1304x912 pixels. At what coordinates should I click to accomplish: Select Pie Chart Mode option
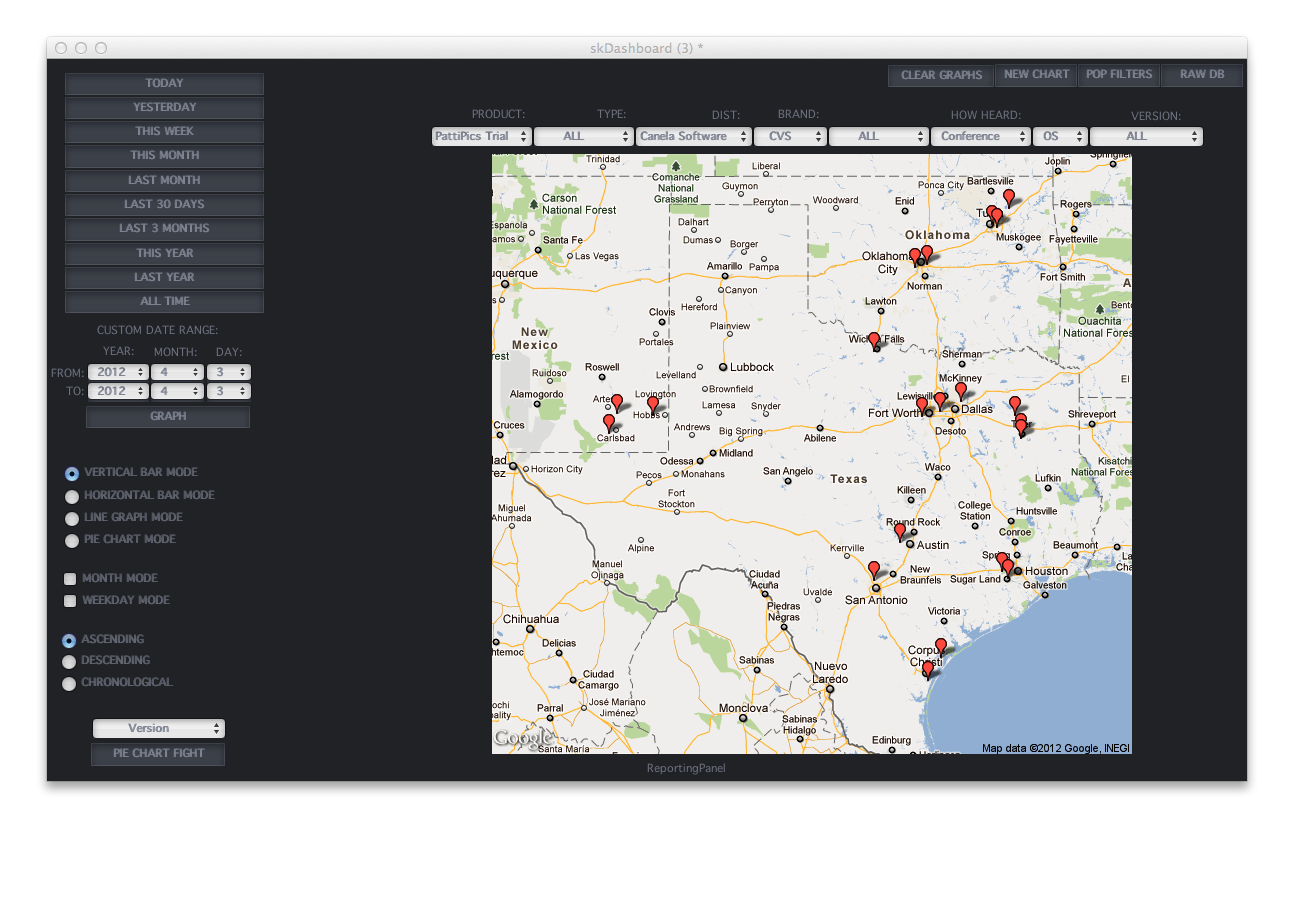pos(72,540)
